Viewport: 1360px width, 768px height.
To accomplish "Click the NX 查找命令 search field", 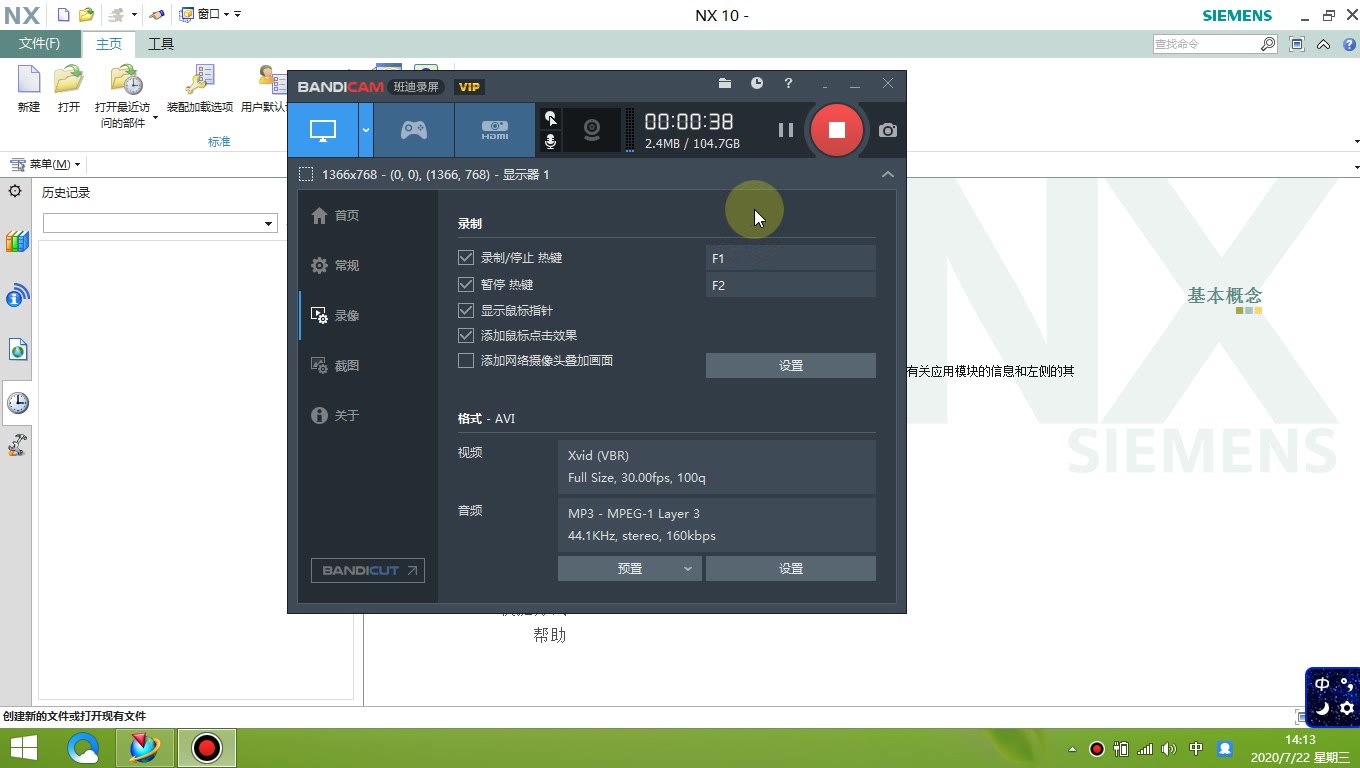I will coord(1206,44).
